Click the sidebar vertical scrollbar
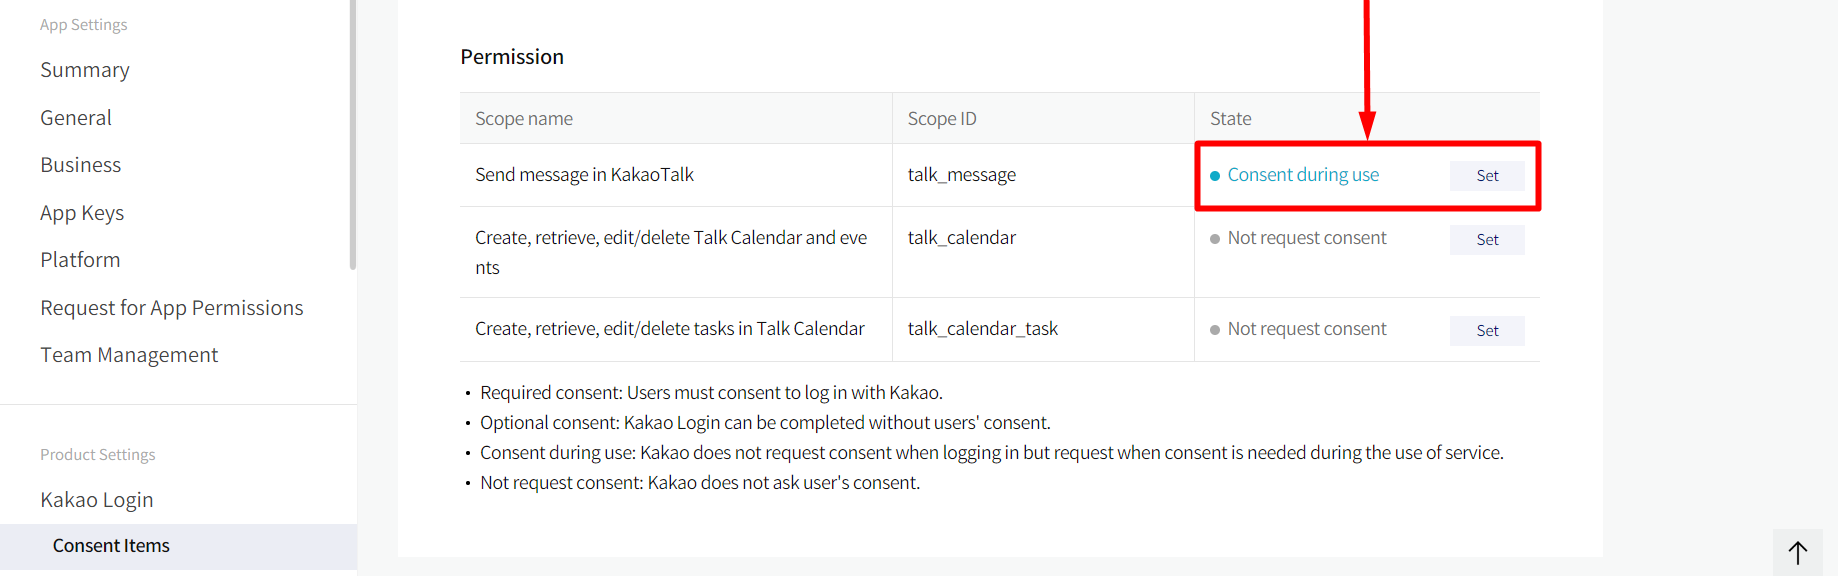The width and height of the screenshot is (1838, 576). [352, 135]
